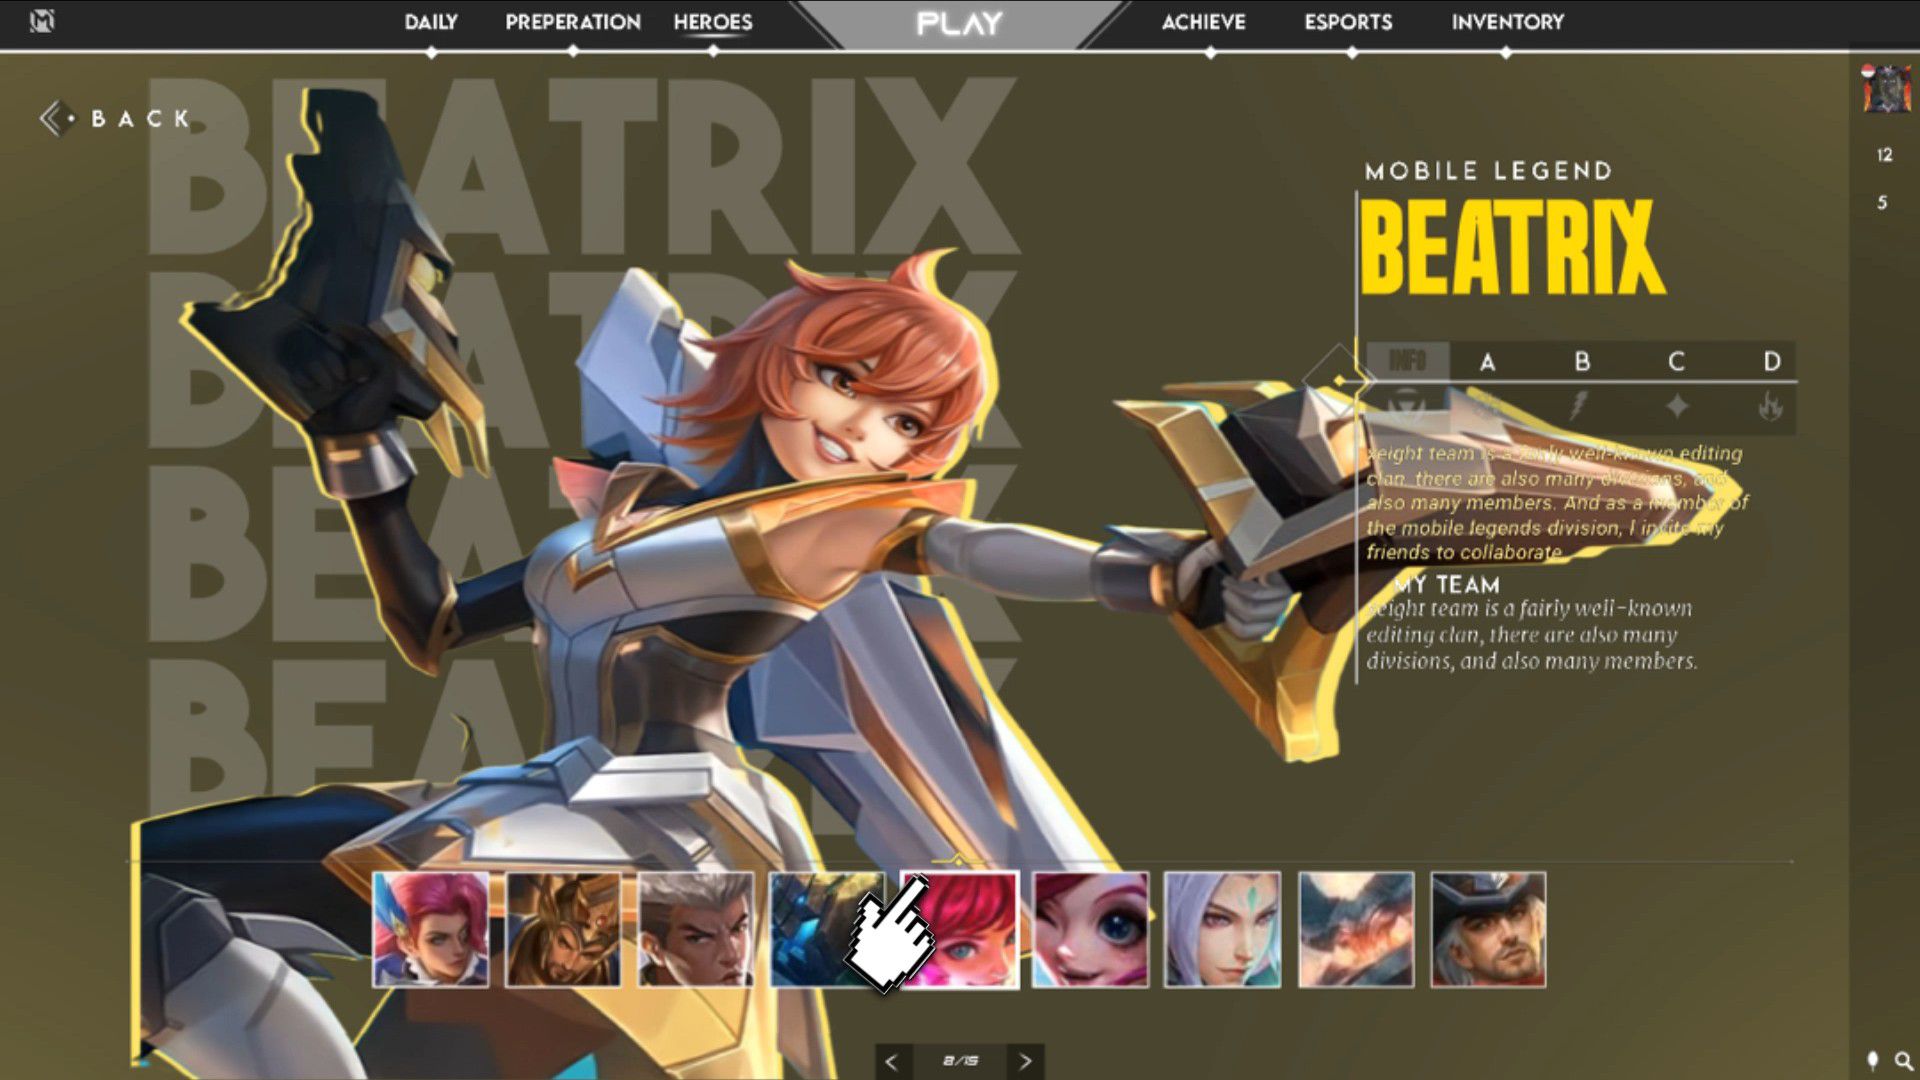Select pink-haired hero with blue headpiece thumbnail

pos(431,930)
